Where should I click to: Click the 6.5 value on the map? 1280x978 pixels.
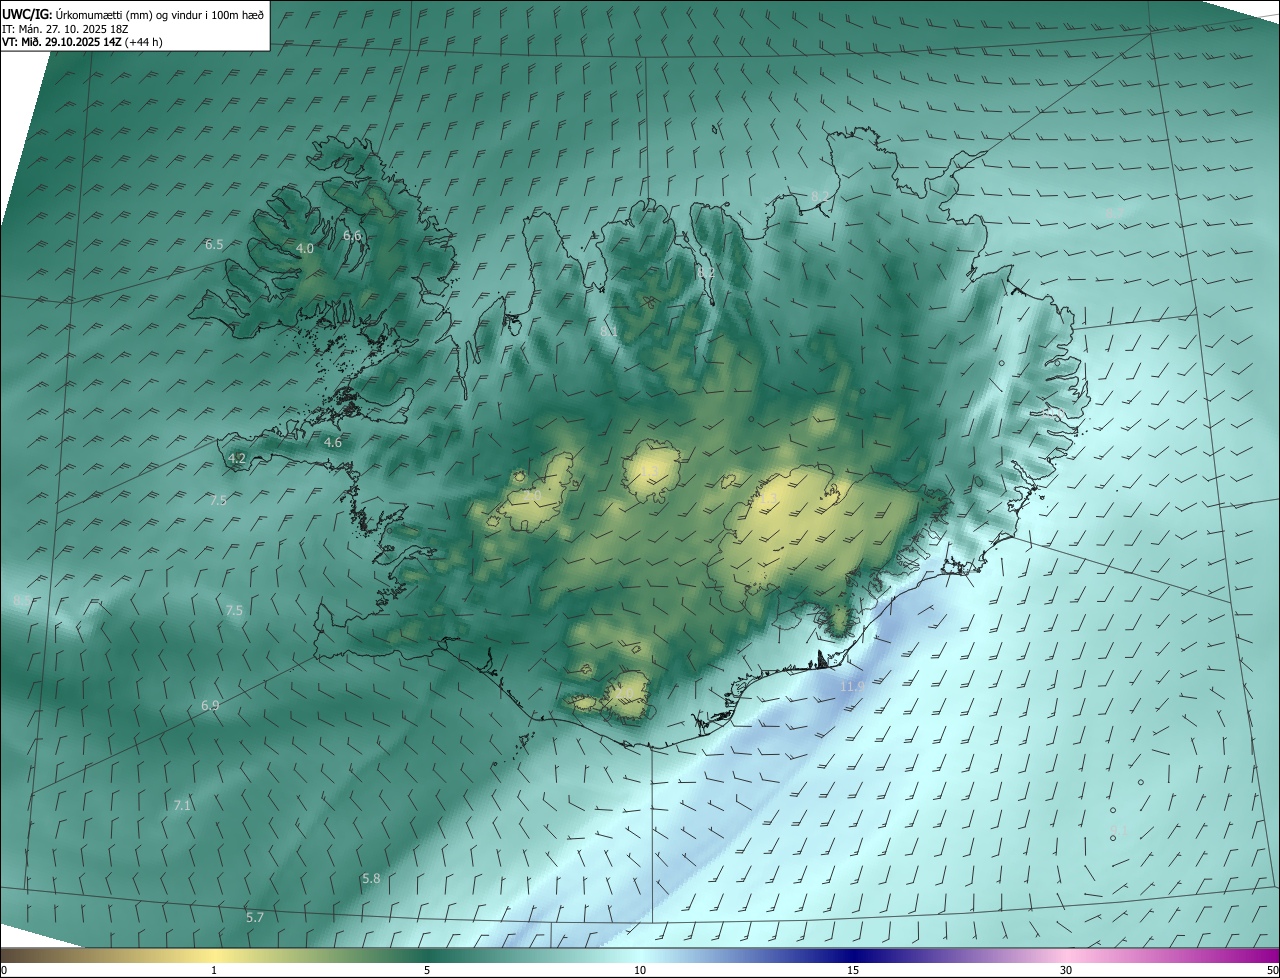[x=214, y=245]
